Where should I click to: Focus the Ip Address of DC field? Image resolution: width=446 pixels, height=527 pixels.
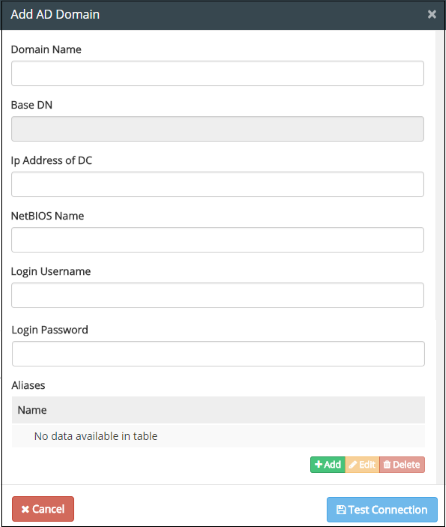[x=217, y=184]
